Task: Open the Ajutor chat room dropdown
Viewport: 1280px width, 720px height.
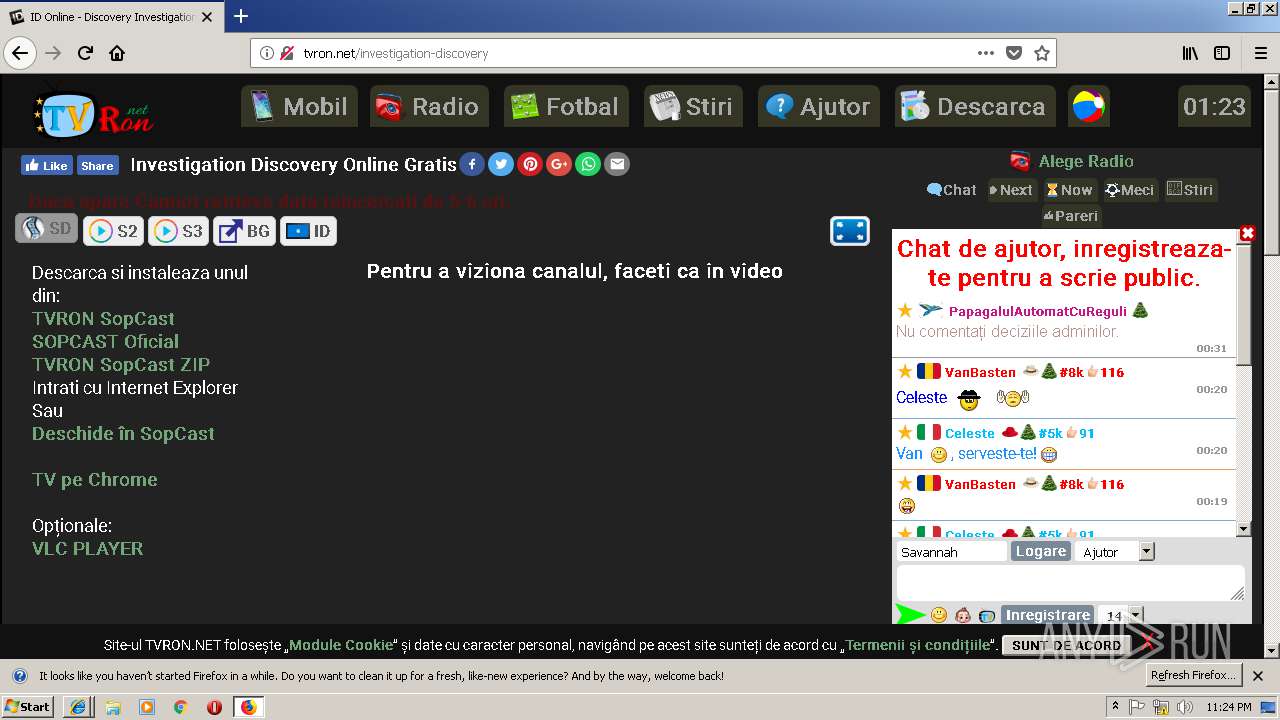Action: [1116, 552]
